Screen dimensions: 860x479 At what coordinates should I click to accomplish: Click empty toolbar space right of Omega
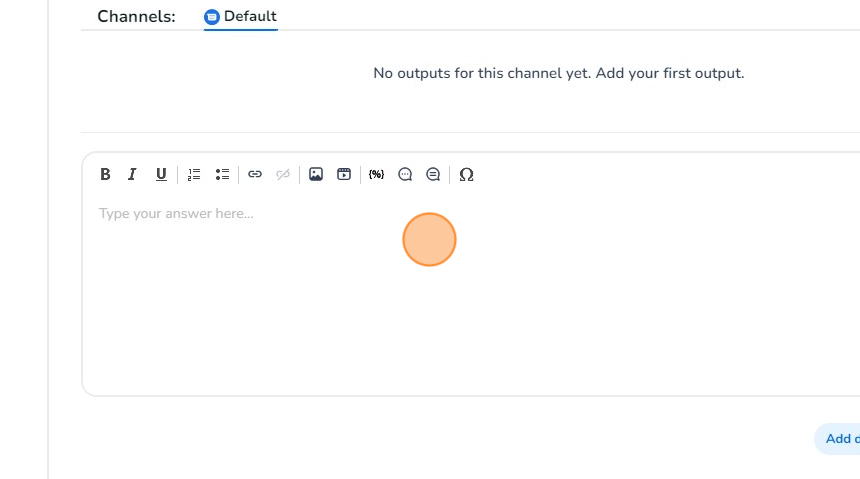click(650, 174)
